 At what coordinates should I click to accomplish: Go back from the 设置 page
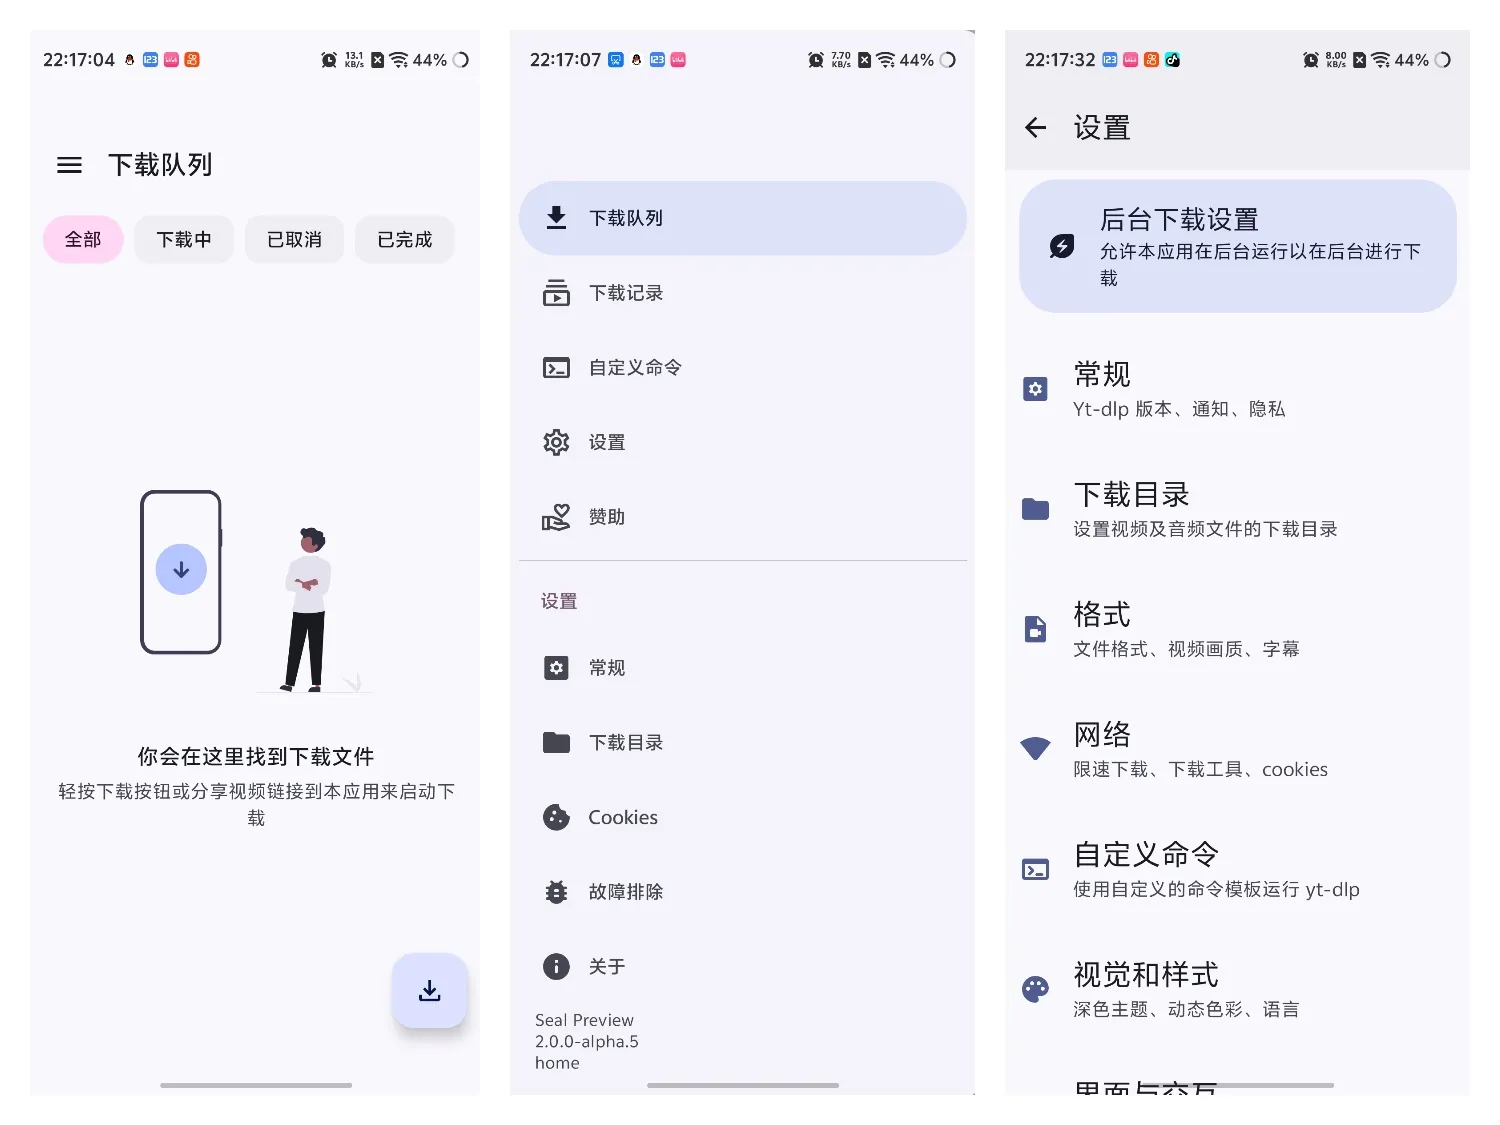tap(1036, 127)
